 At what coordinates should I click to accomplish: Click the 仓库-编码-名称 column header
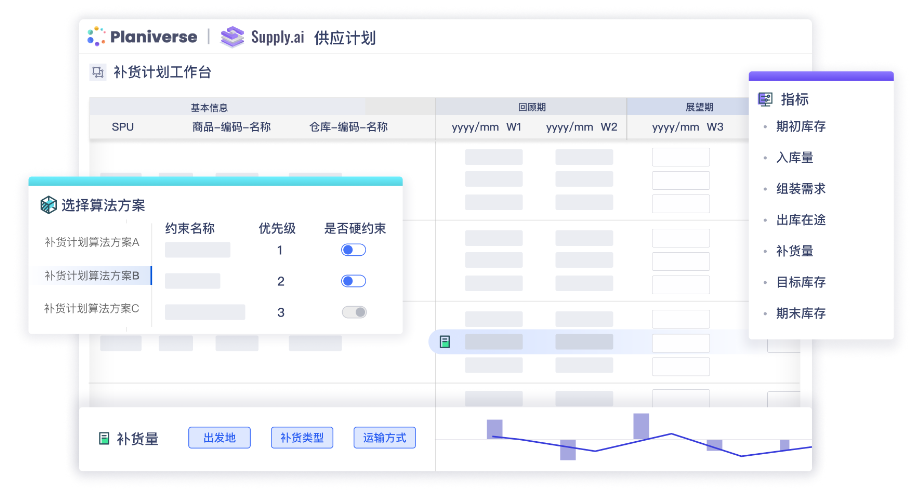(x=348, y=128)
